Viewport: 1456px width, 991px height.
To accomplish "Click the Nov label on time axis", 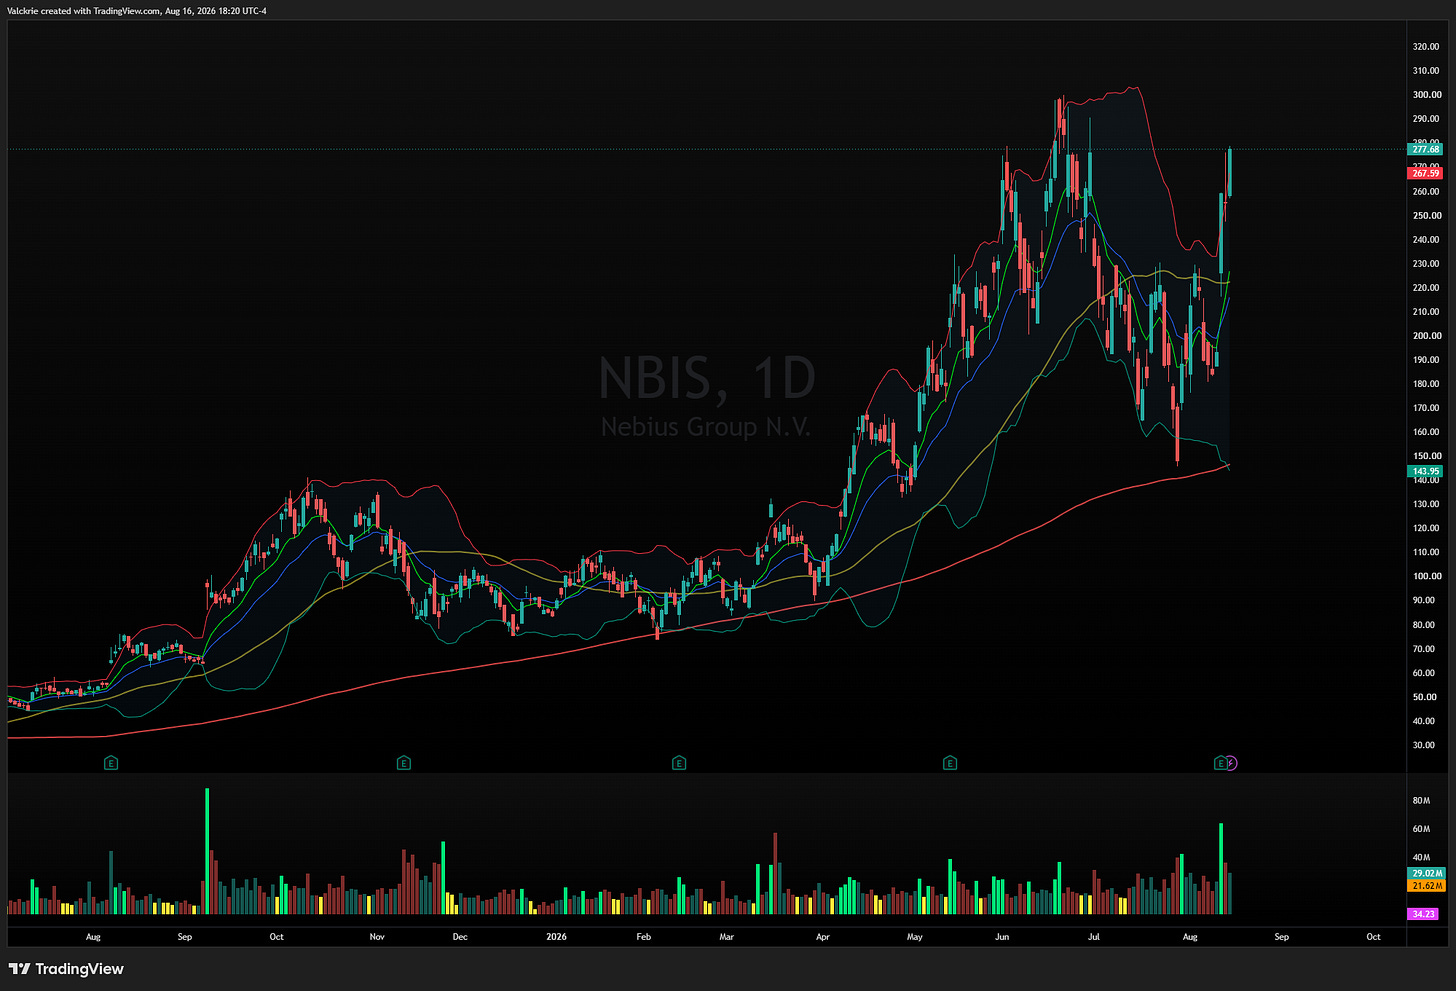I will 377,937.
